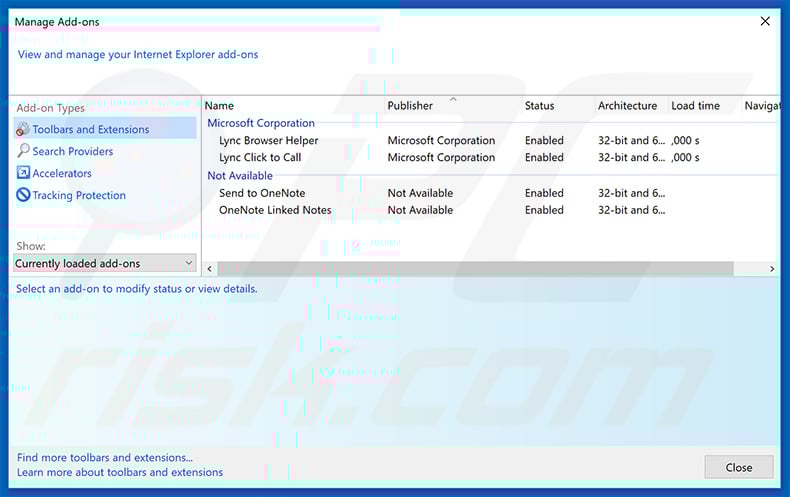Select Accelerators add-on type
Screen dimensions: 790x497
click(x=62, y=173)
